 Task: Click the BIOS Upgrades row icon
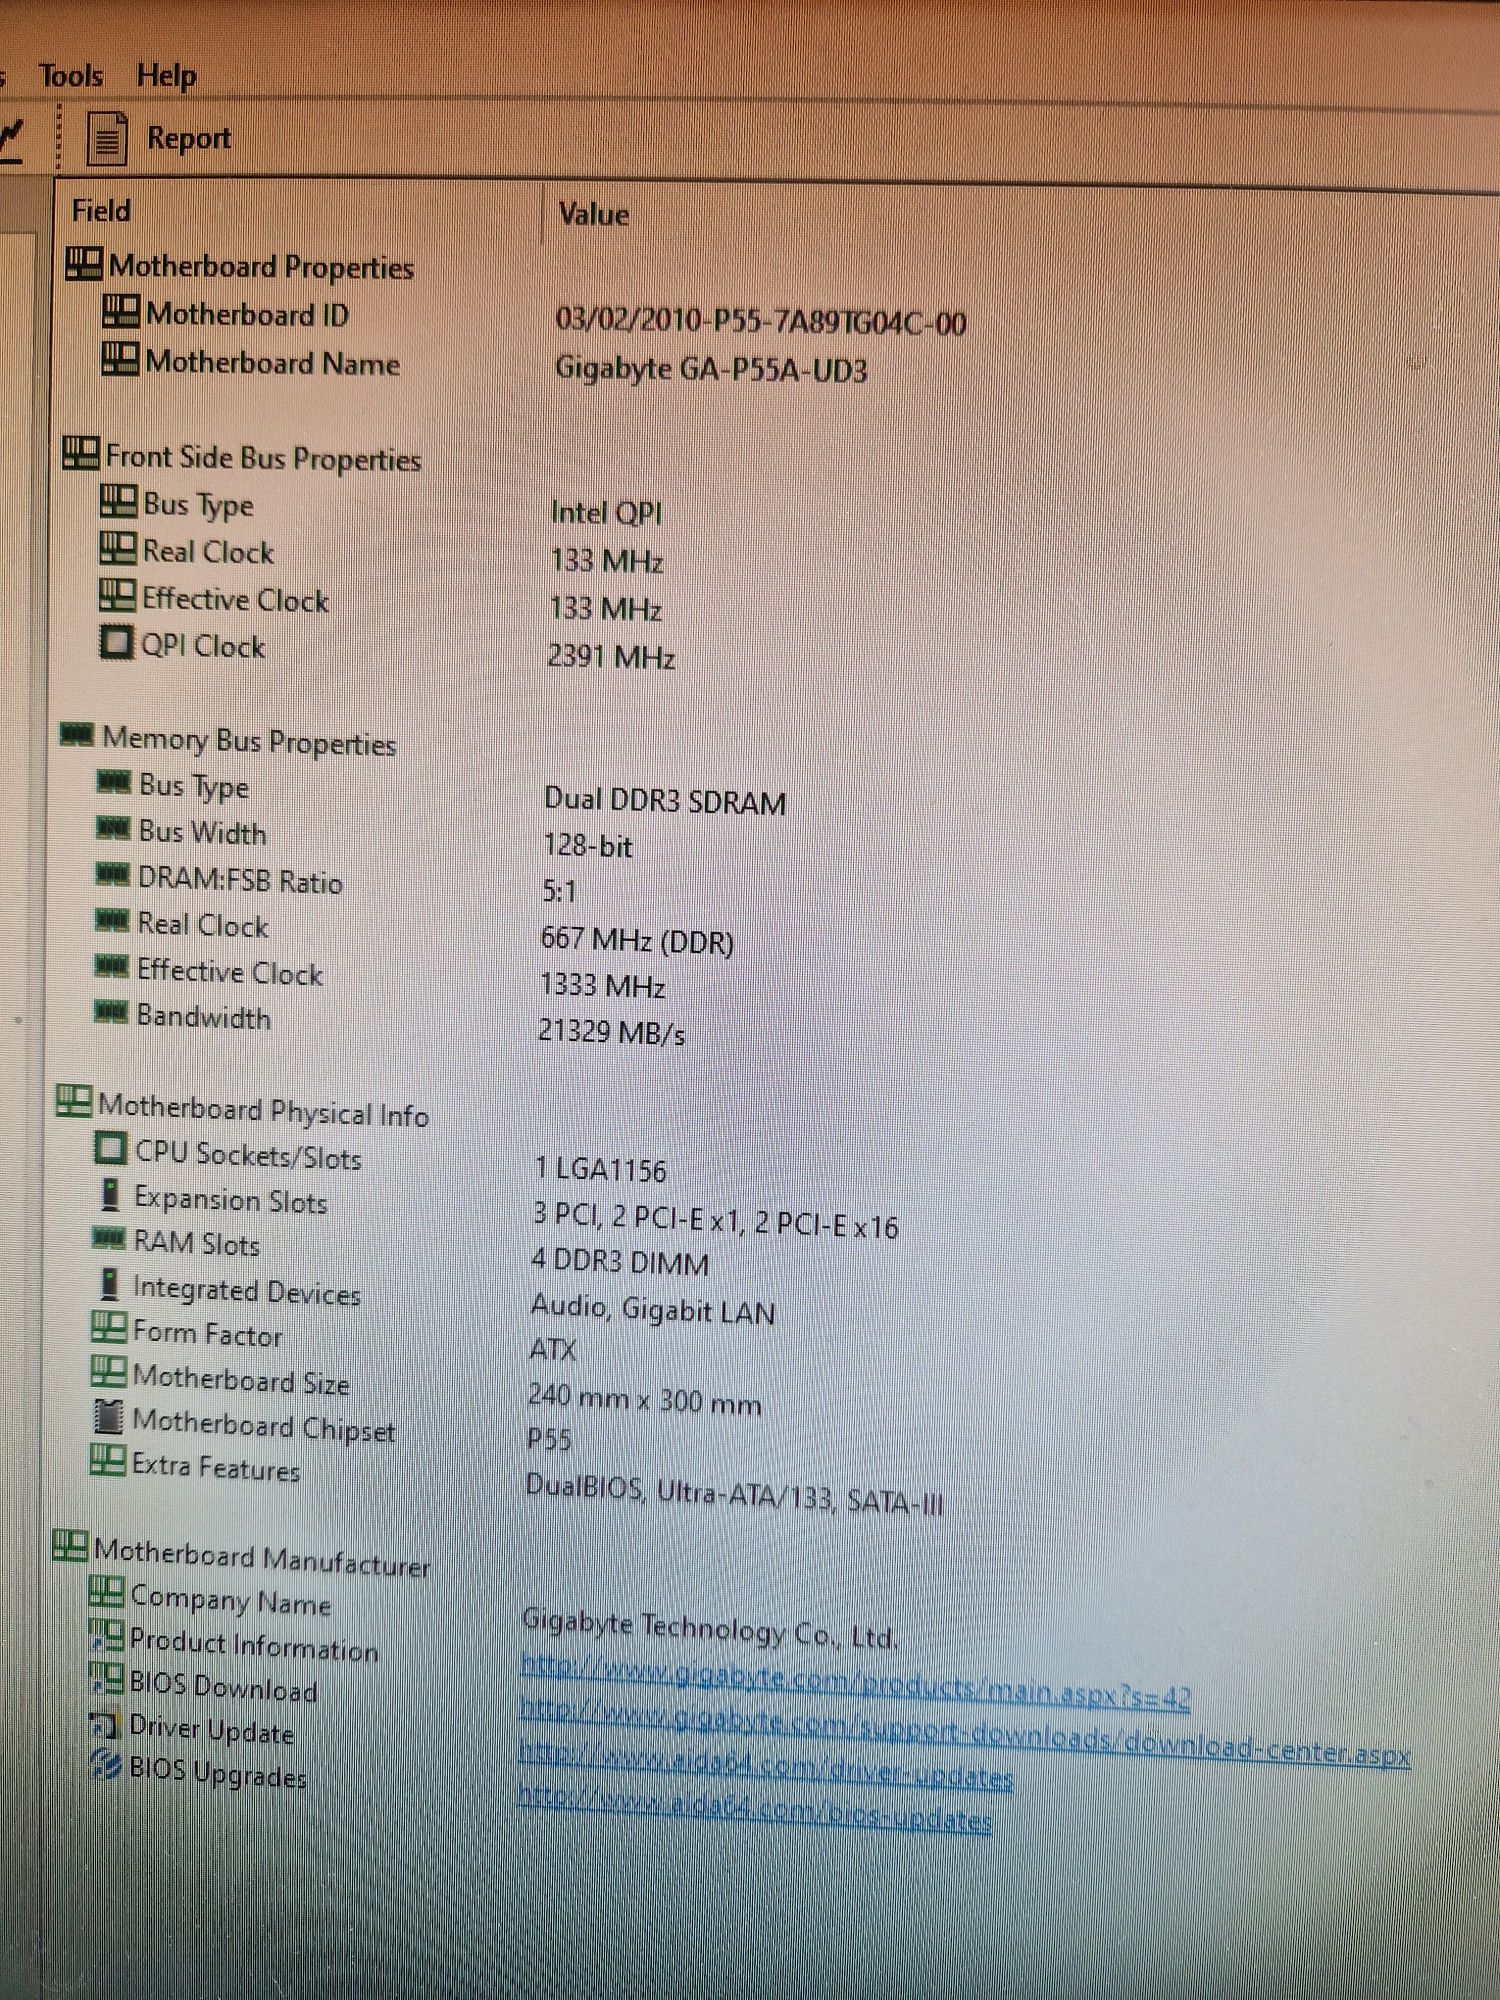(x=106, y=1765)
